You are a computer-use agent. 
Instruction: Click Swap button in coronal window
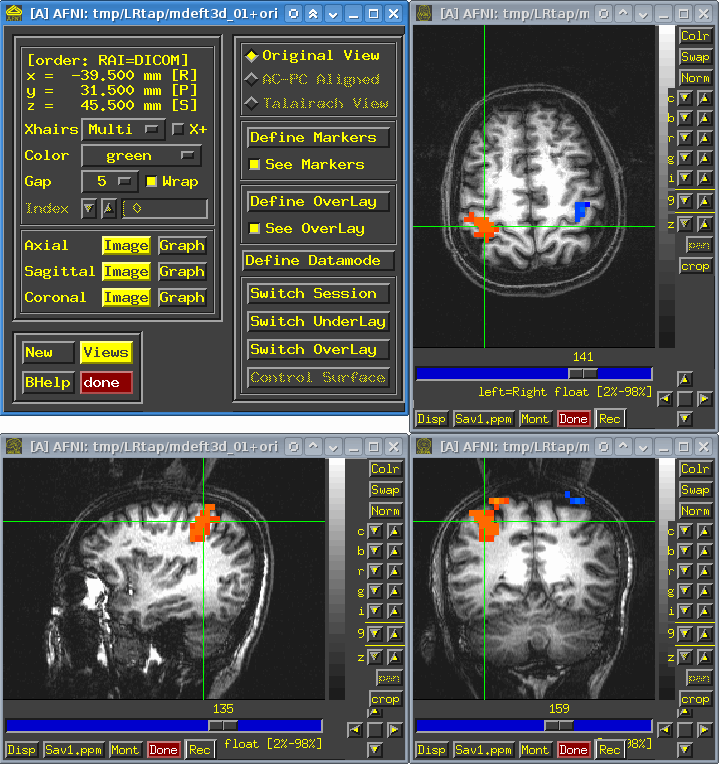(x=695, y=490)
